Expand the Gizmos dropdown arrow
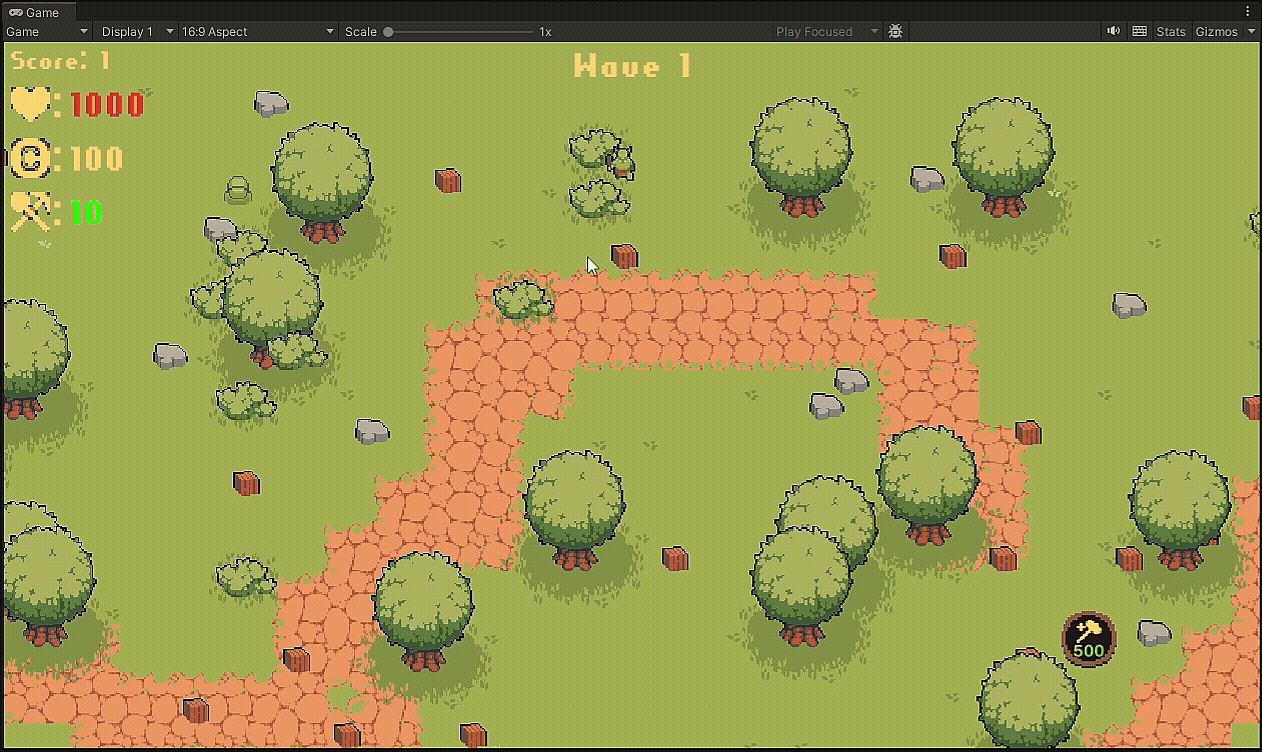Viewport: 1262px width, 752px height. 1251,32
